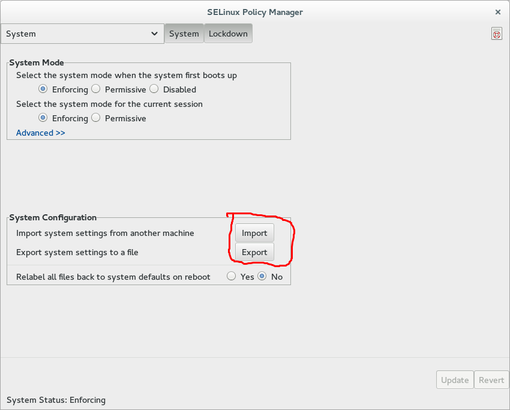Close the SELinux Policy Manager window

(x=498, y=12)
